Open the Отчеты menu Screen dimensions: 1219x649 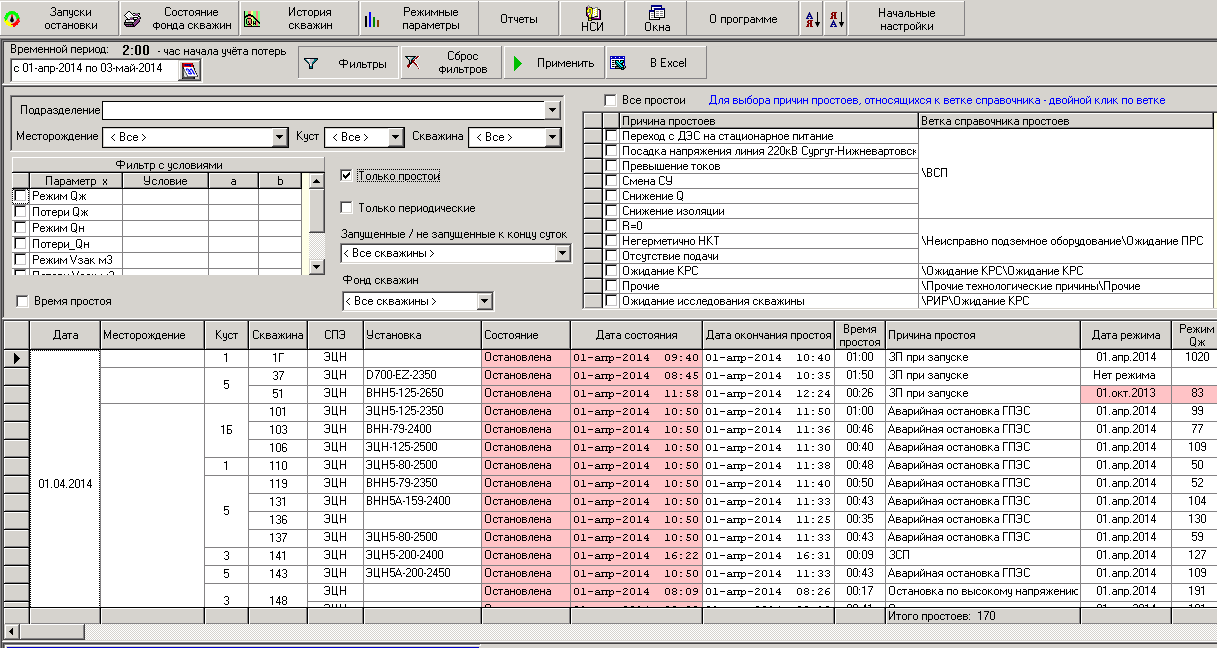point(517,18)
